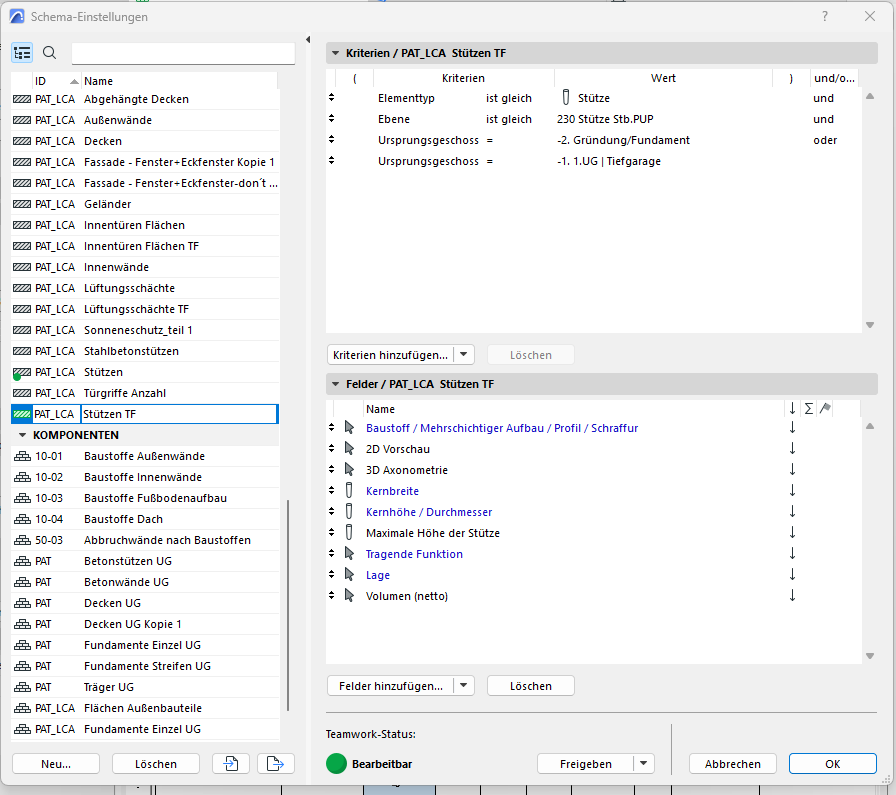Screen dimensions: 896x795
Task: Click the Neu button to create scheme
Action: coord(55,763)
